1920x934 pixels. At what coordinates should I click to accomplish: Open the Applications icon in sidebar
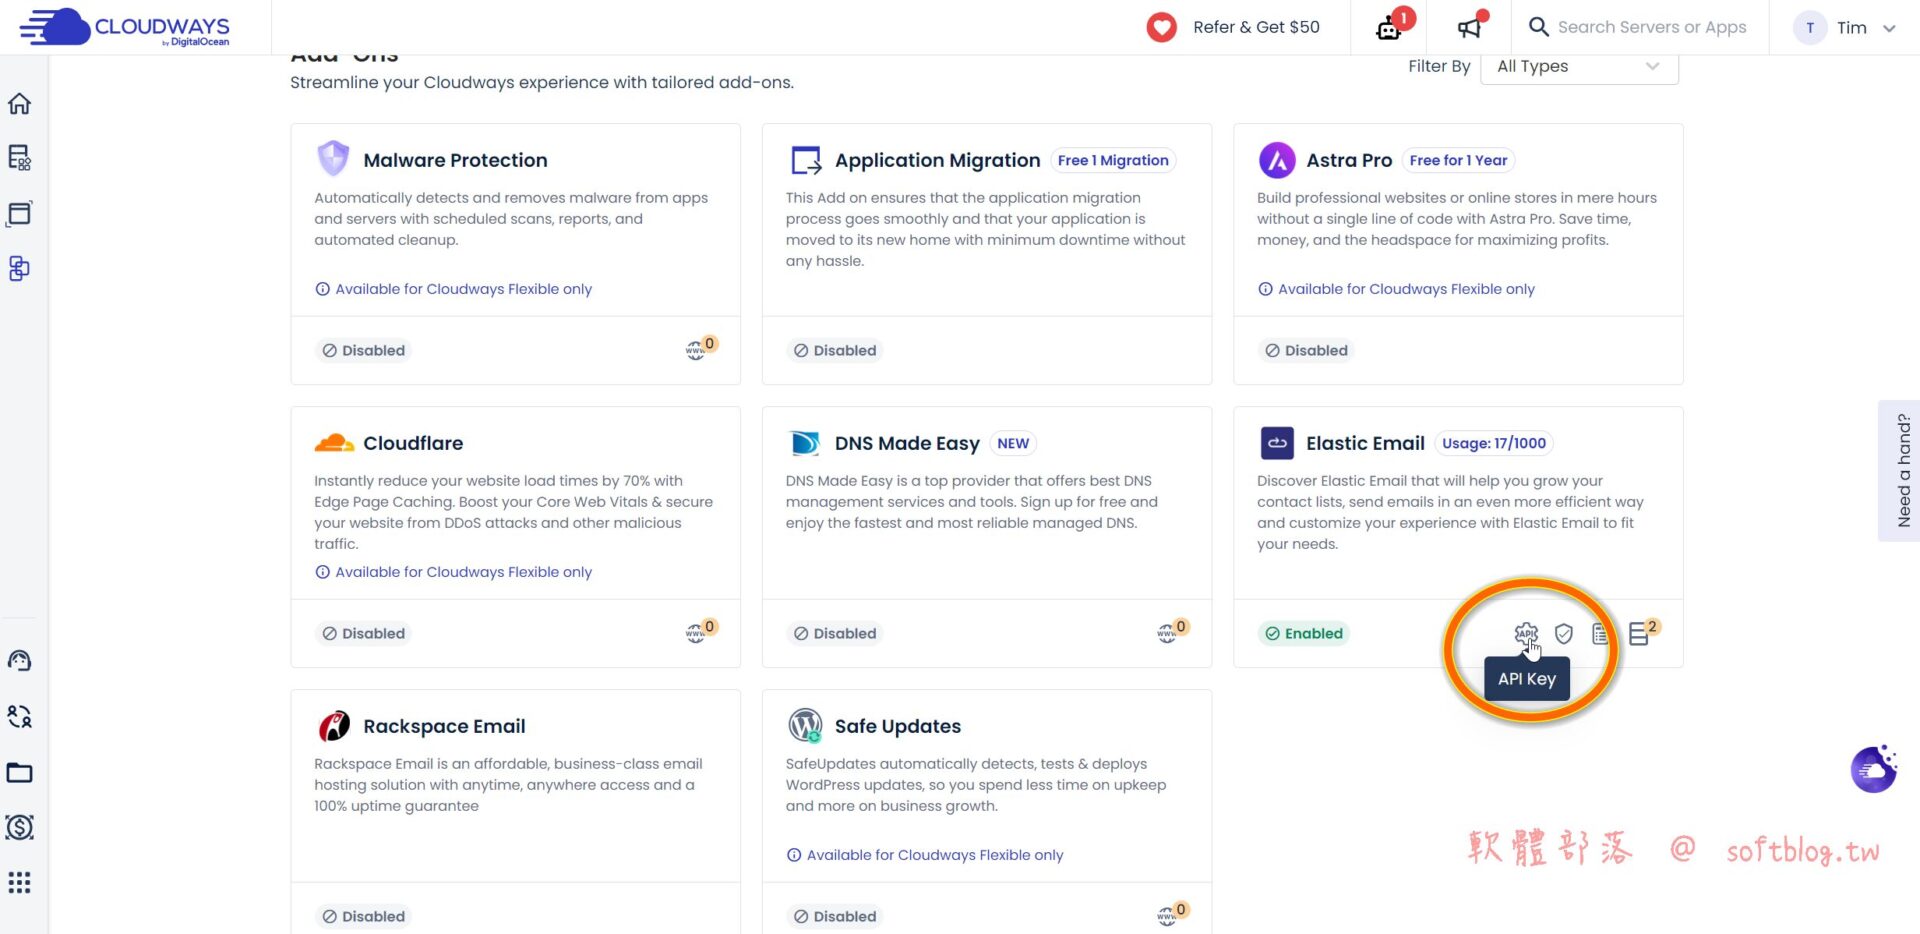[x=20, y=213]
